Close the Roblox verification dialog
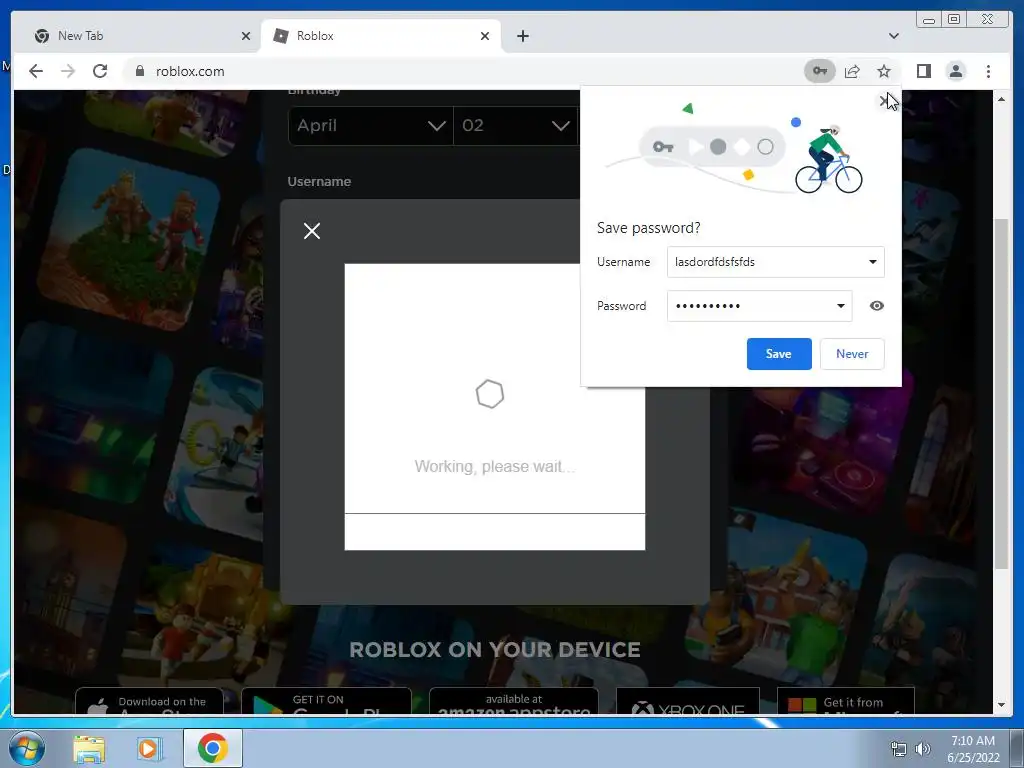The height and width of the screenshot is (768, 1024). click(312, 231)
